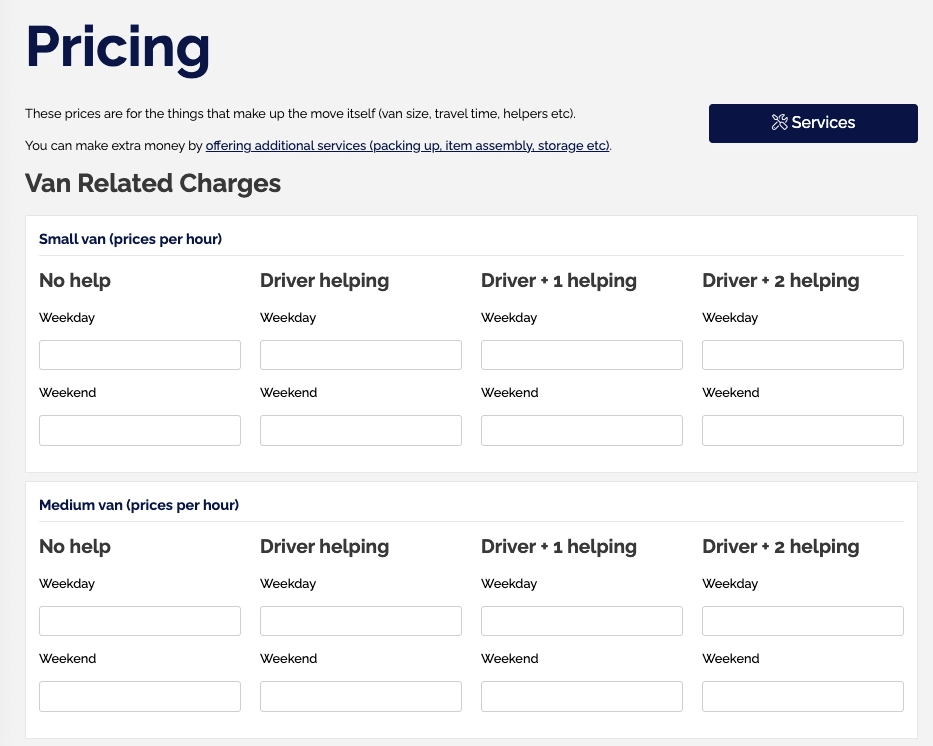
Task: Focus Medium van Driver + 2 Weekday field
Action: point(803,621)
